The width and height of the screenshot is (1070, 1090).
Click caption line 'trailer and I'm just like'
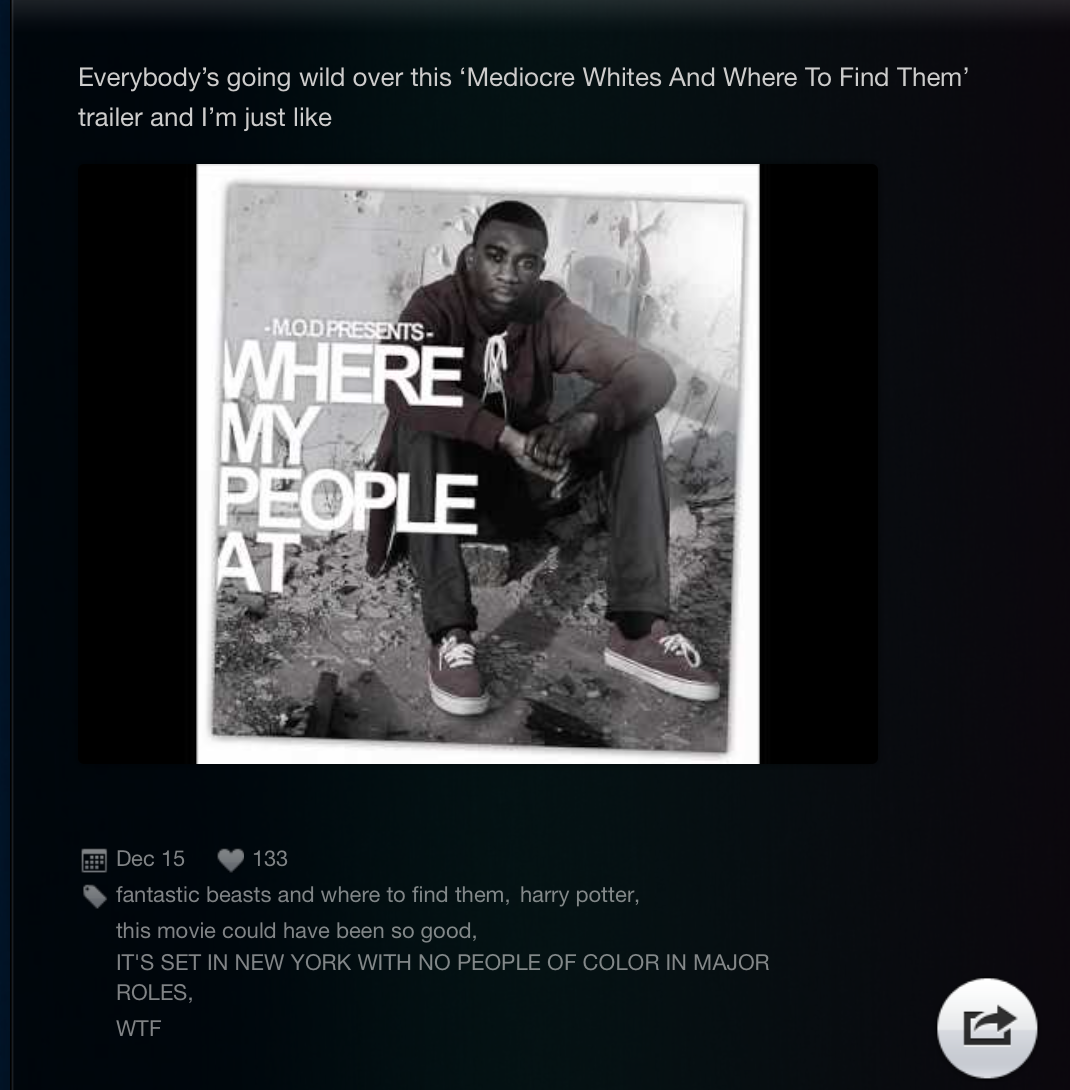(x=204, y=117)
